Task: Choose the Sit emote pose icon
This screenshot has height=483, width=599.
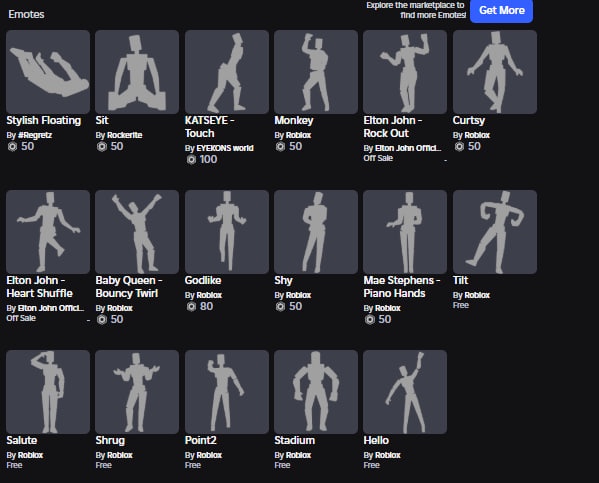Action: [x=137, y=72]
